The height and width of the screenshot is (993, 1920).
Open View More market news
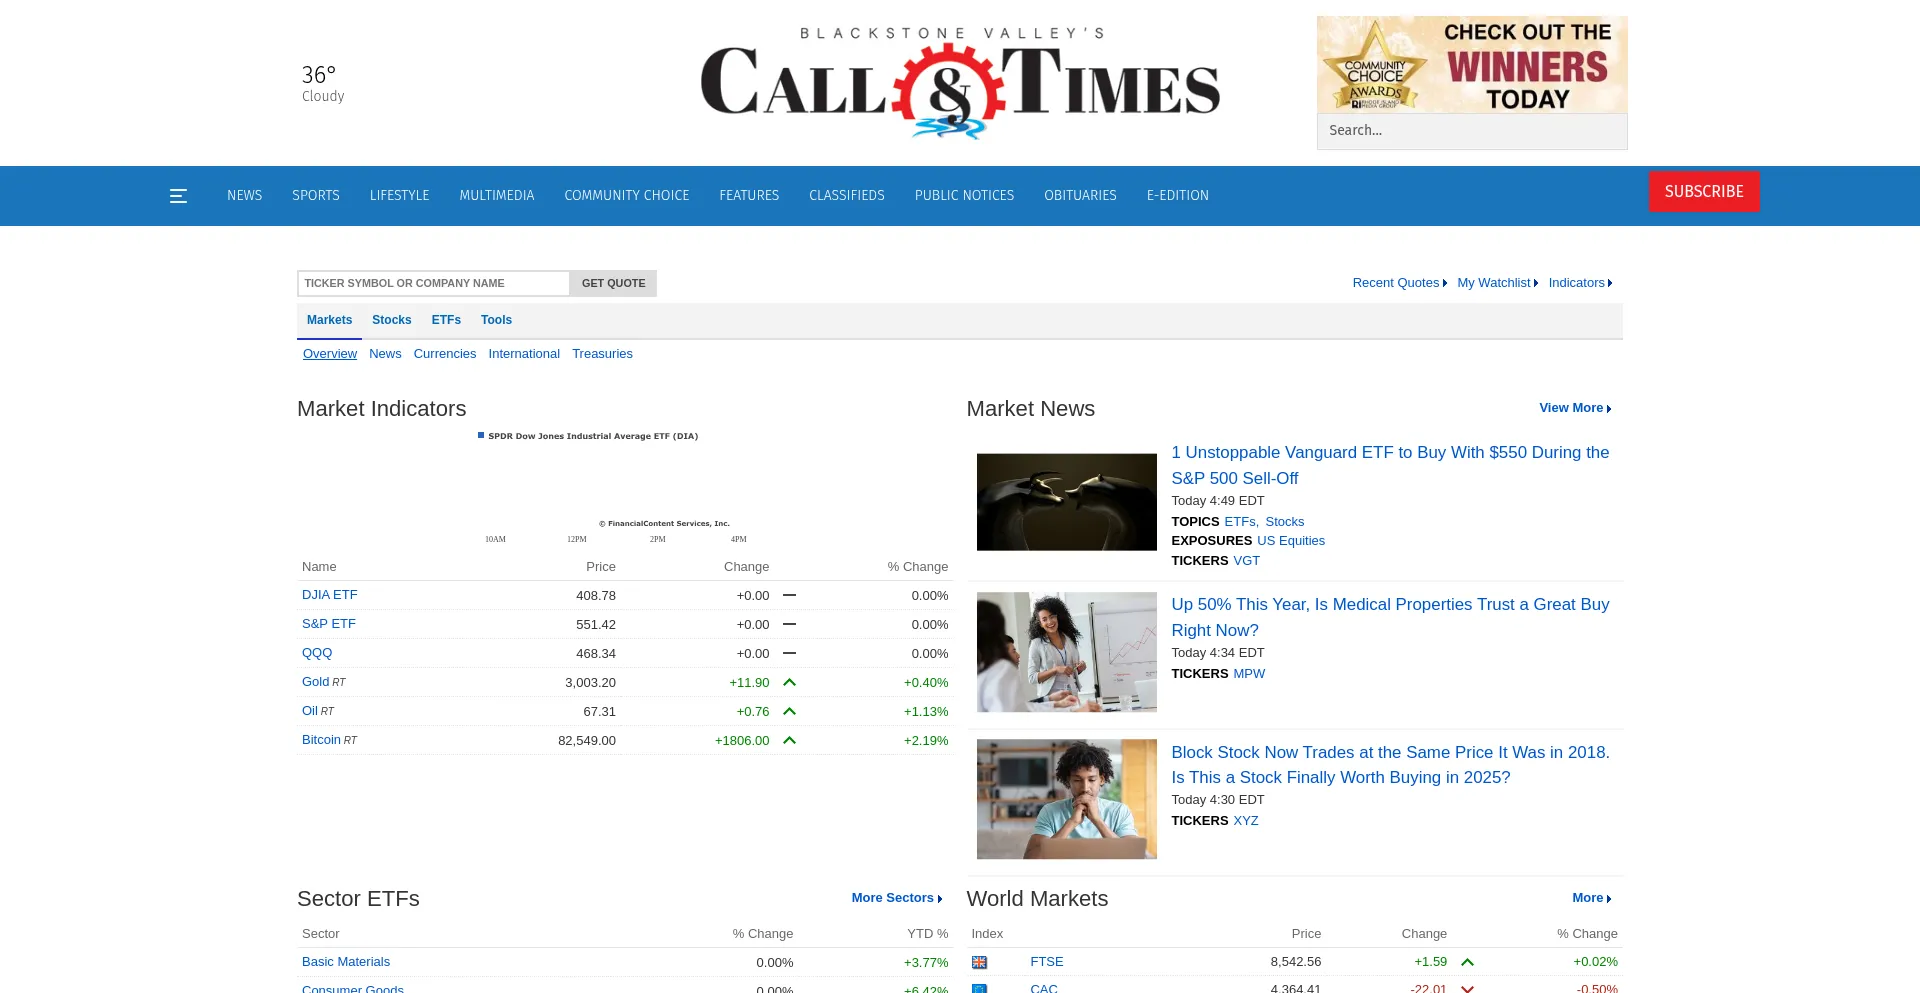tap(1575, 408)
